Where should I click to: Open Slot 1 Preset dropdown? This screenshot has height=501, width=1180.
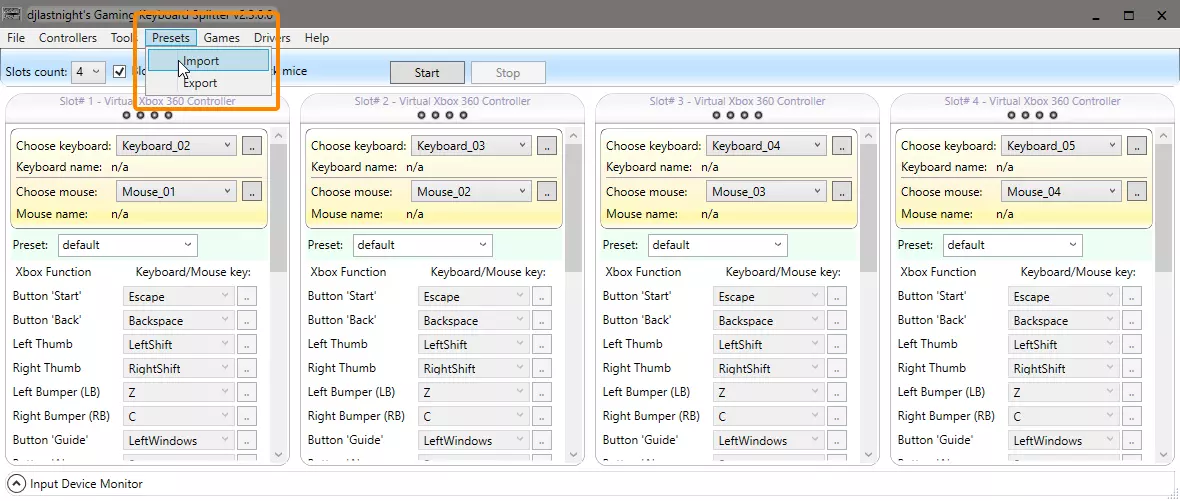pyautogui.click(x=127, y=245)
